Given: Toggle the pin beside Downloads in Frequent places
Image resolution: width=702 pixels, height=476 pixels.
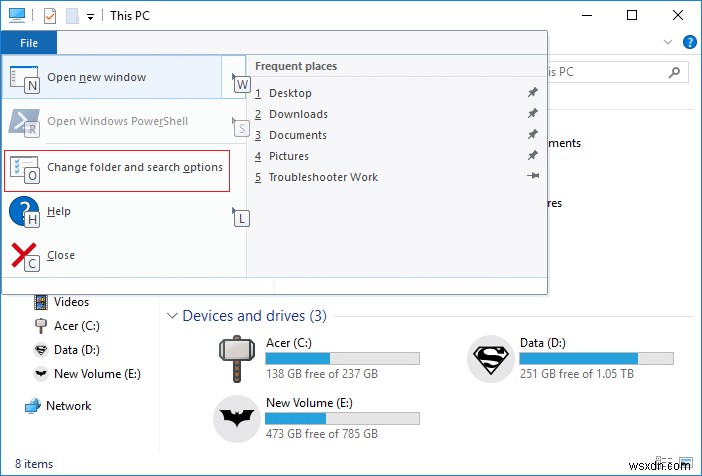Looking at the screenshot, I should [x=533, y=114].
